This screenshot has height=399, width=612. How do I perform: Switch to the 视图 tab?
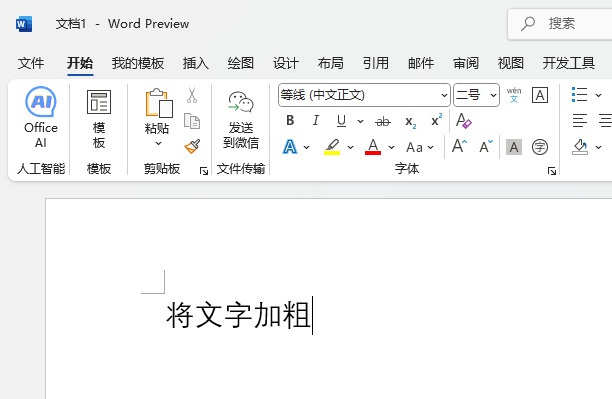(x=511, y=63)
